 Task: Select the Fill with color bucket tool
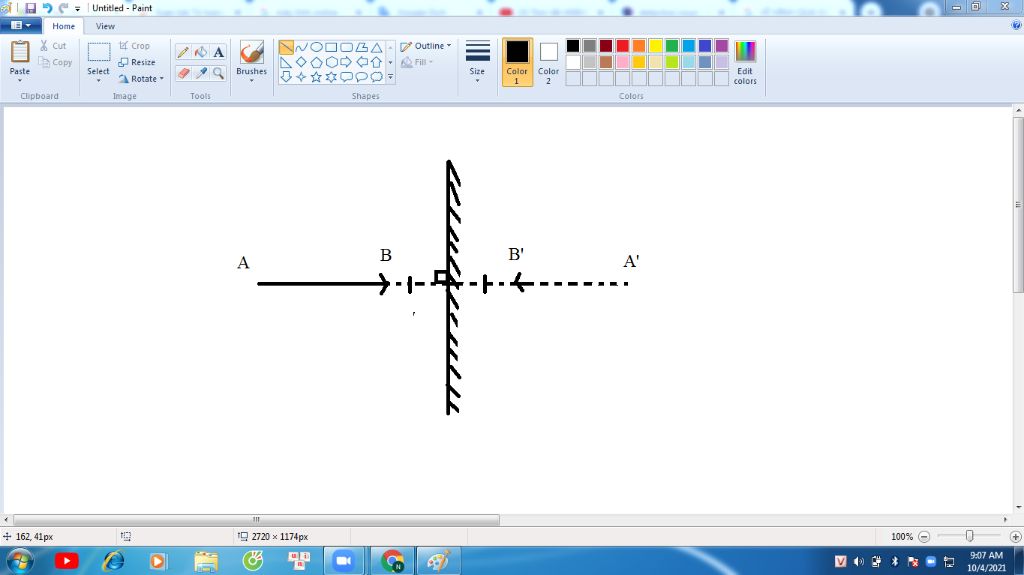(201, 52)
